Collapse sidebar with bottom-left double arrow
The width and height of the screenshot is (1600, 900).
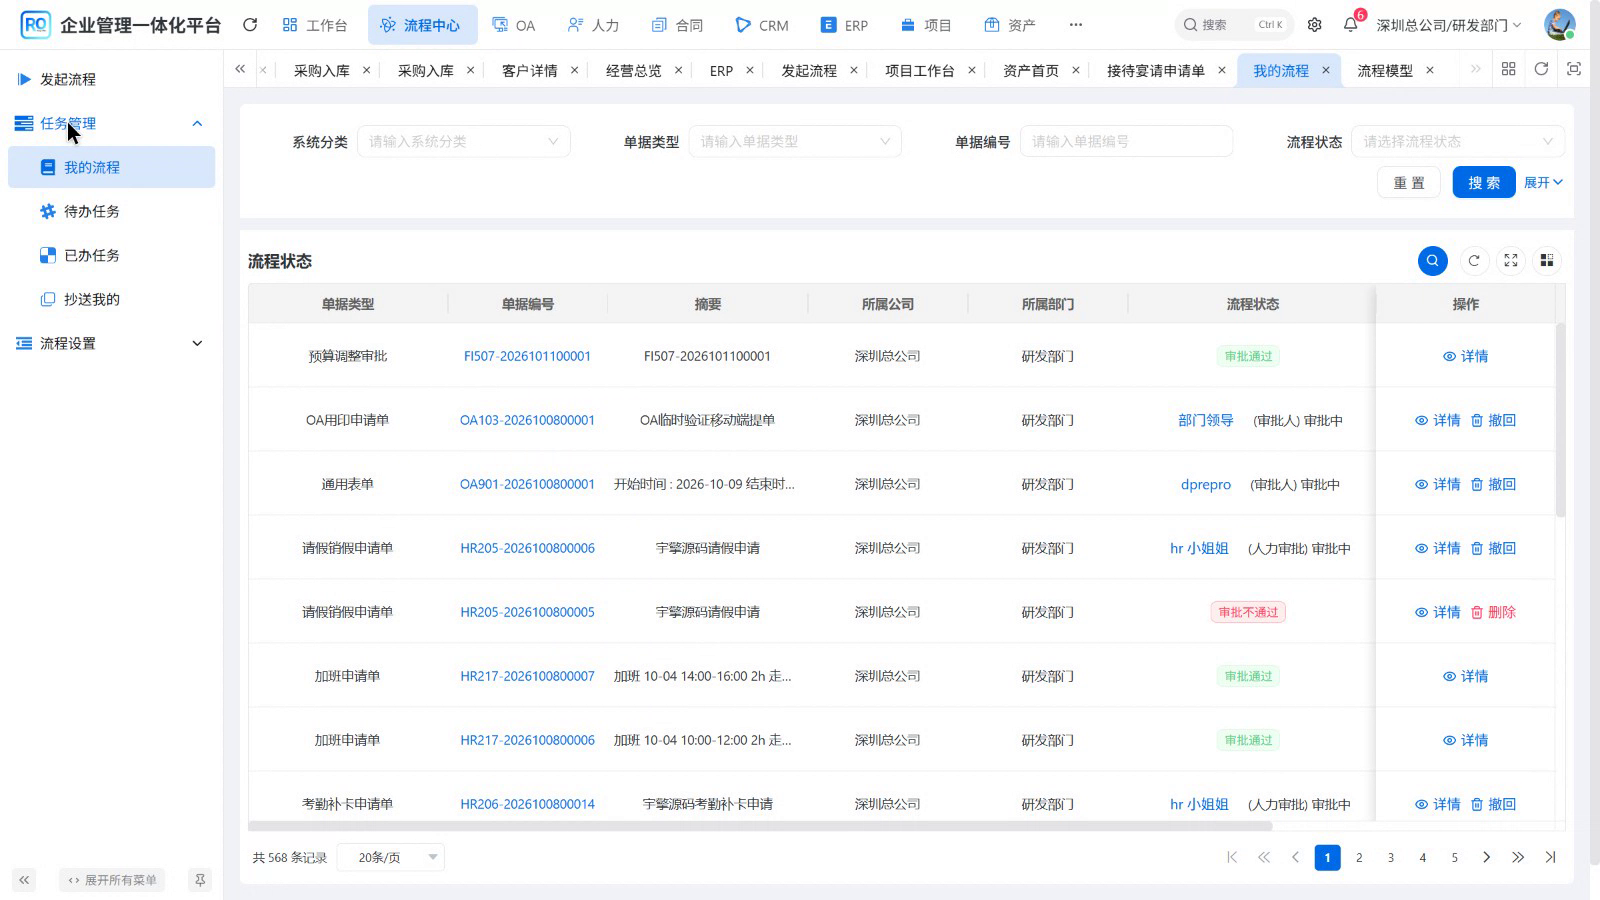pos(24,880)
